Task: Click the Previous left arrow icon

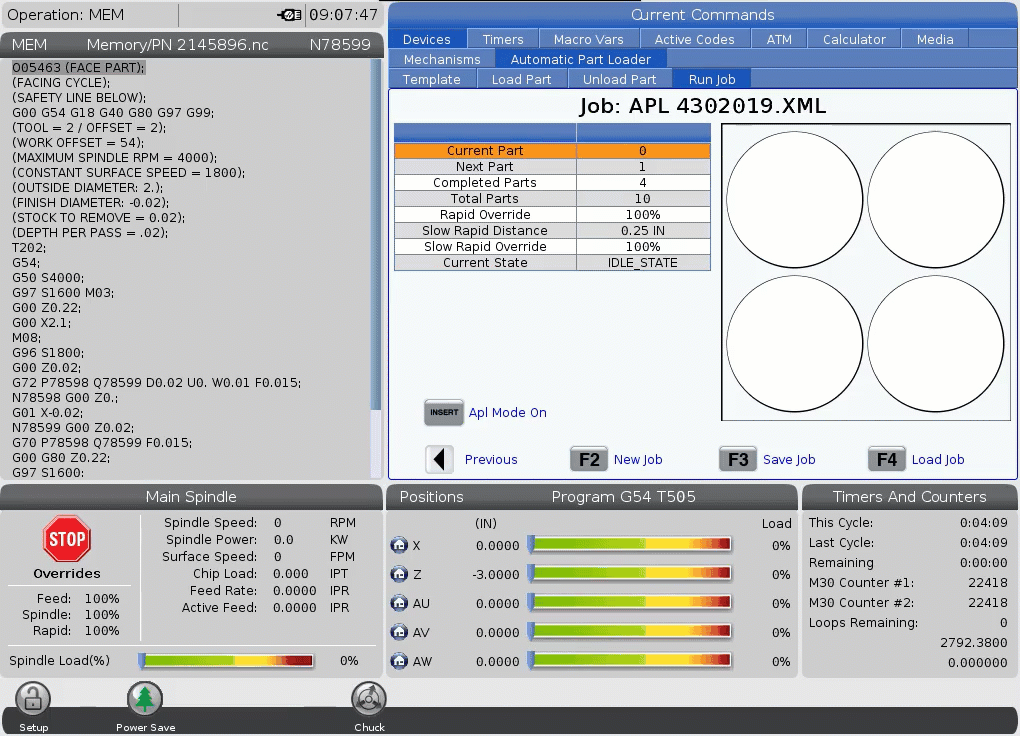Action: pos(440,459)
